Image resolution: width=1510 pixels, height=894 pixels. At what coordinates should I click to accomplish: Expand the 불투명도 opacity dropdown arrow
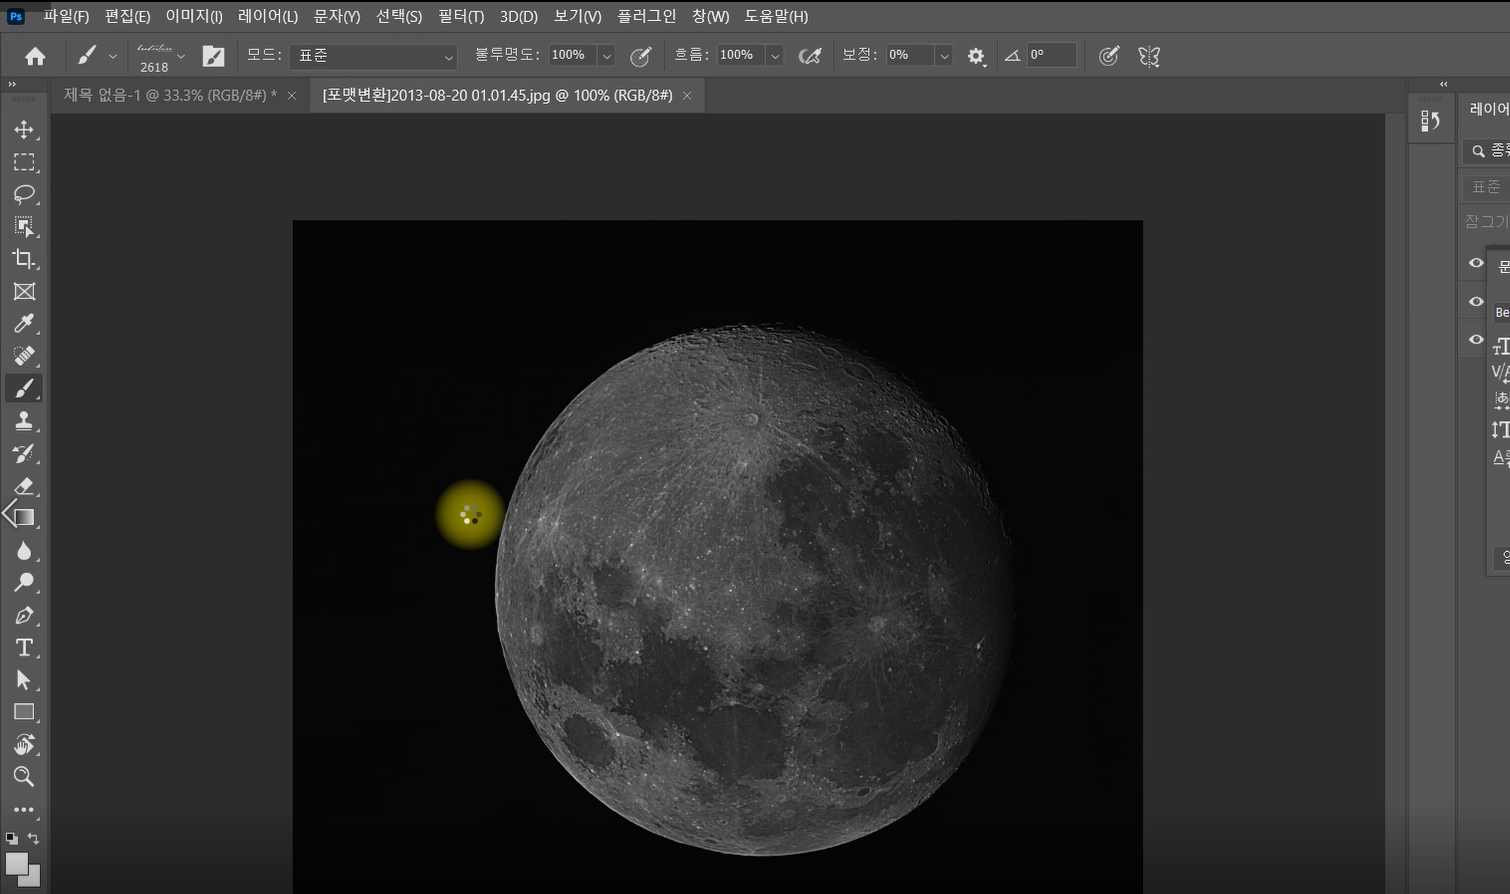coord(607,56)
